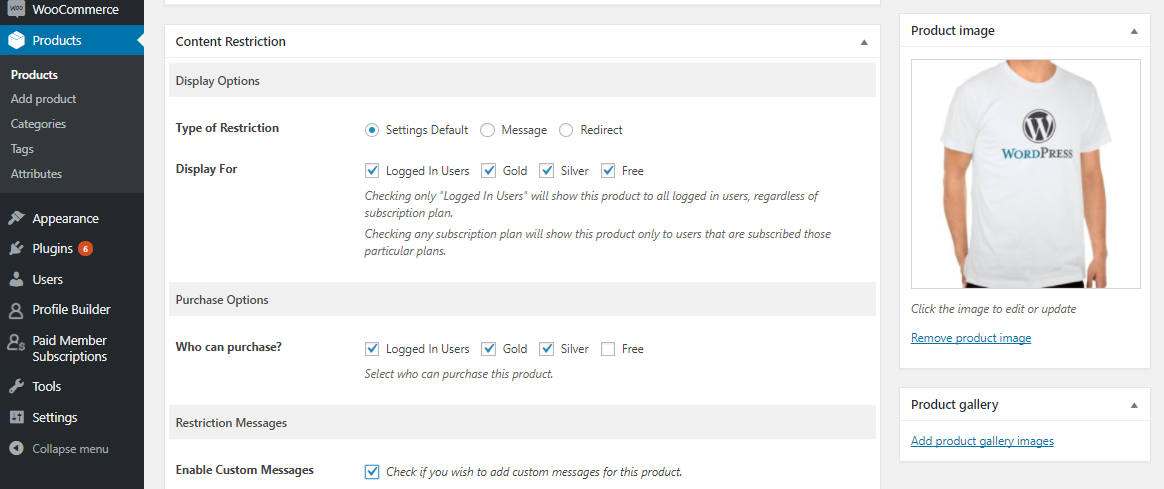The width and height of the screenshot is (1164, 489).
Task: Open Appearance via its paintbrush icon
Action: tap(16, 218)
